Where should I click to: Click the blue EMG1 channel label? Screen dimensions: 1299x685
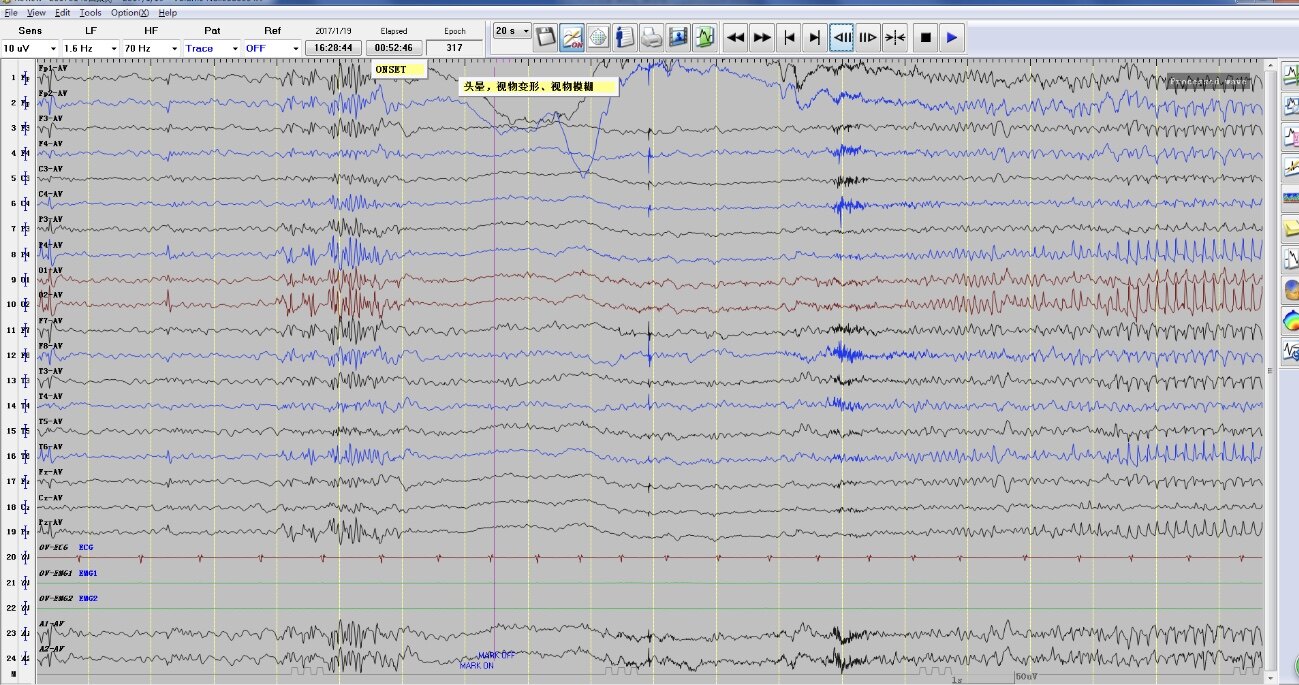(88, 573)
